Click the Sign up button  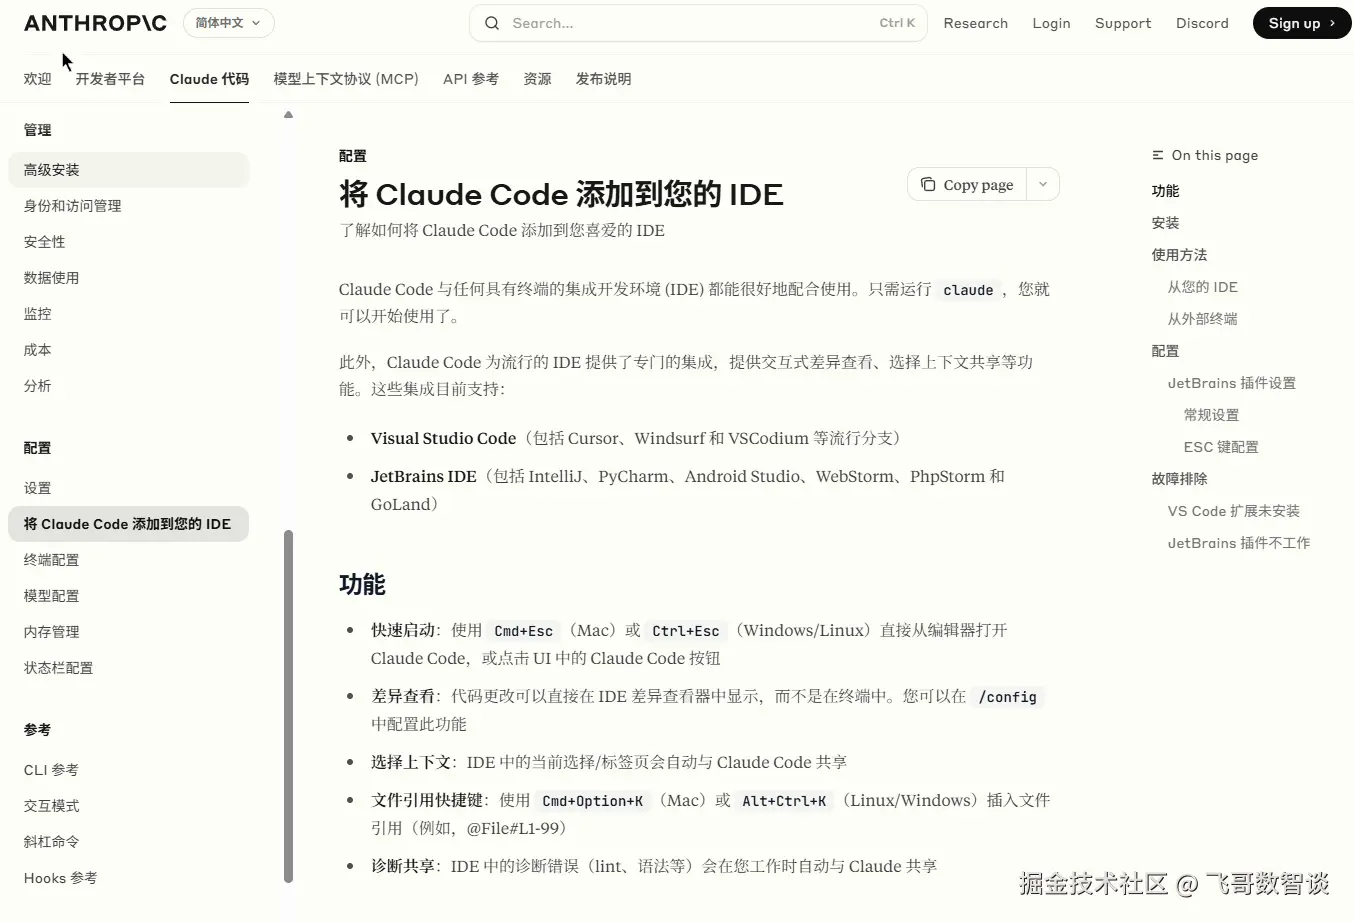[1302, 23]
